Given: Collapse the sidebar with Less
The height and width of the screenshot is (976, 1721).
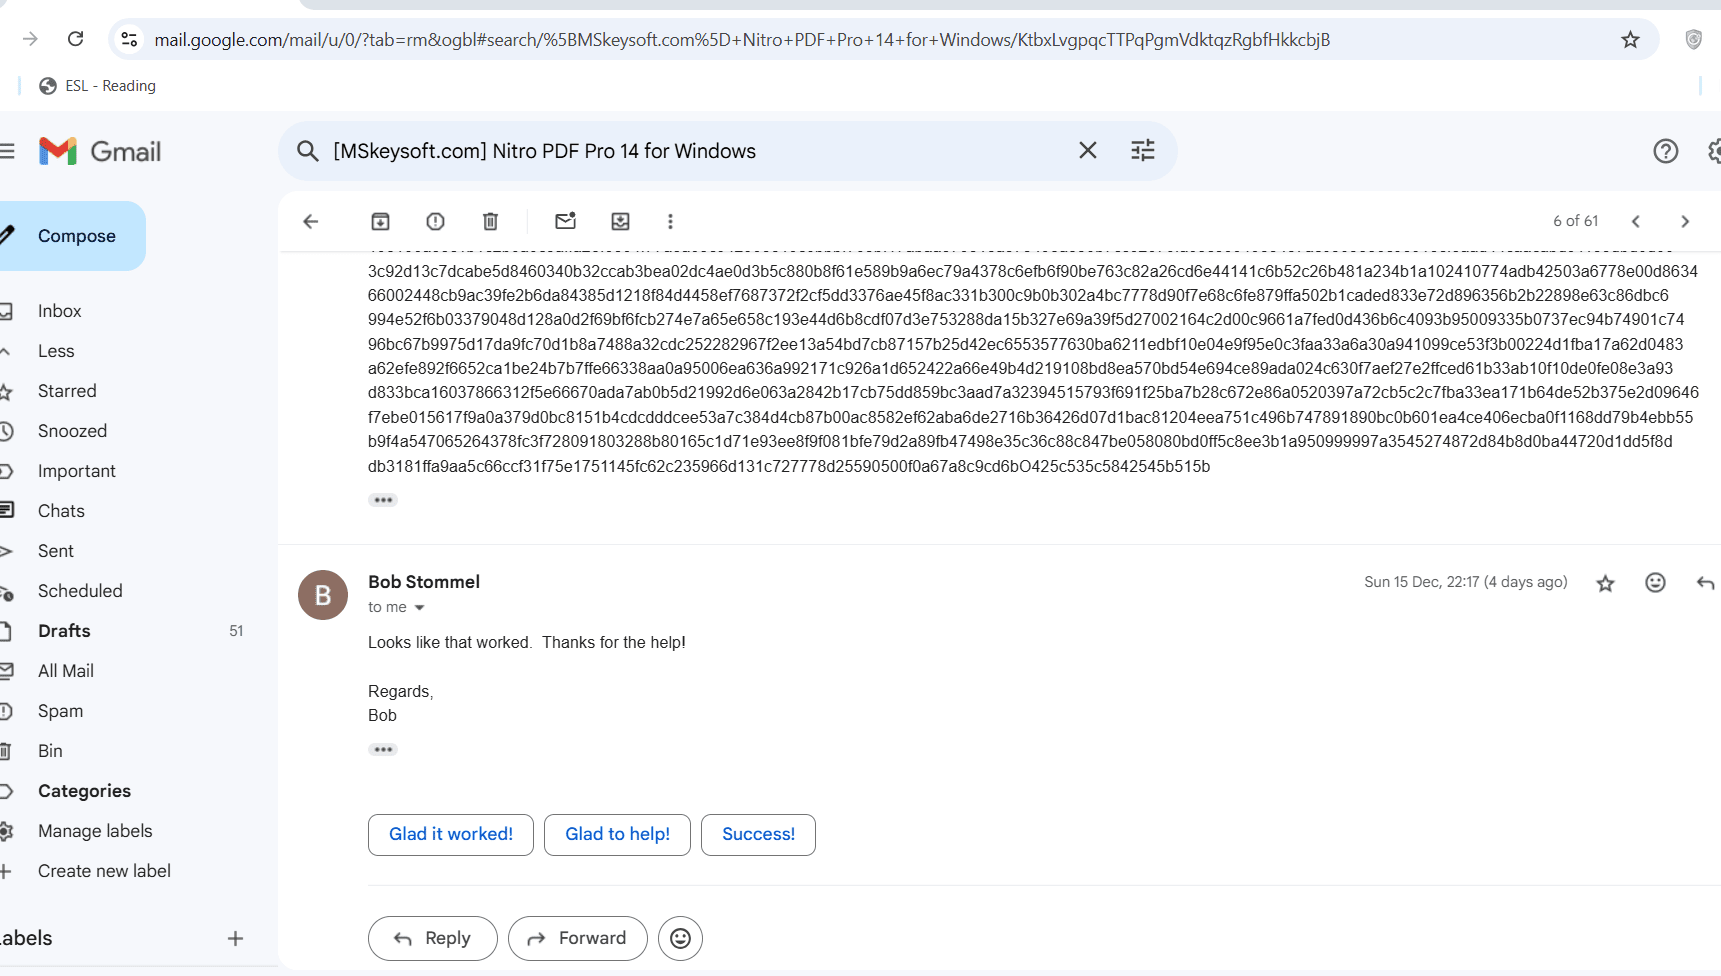Looking at the screenshot, I should tap(56, 351).
